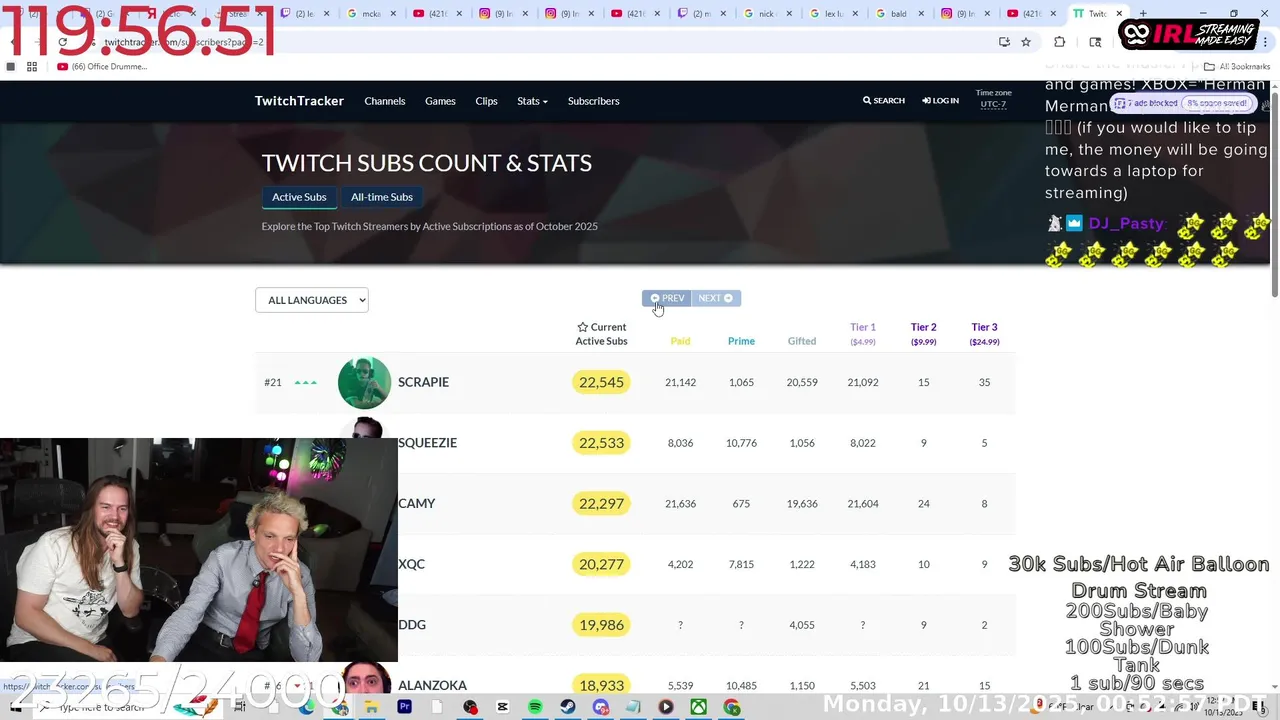Open Adobe Premiere Pro from the taskbar
Viewport: 1280px width, 720px height.
pos(404,707)
